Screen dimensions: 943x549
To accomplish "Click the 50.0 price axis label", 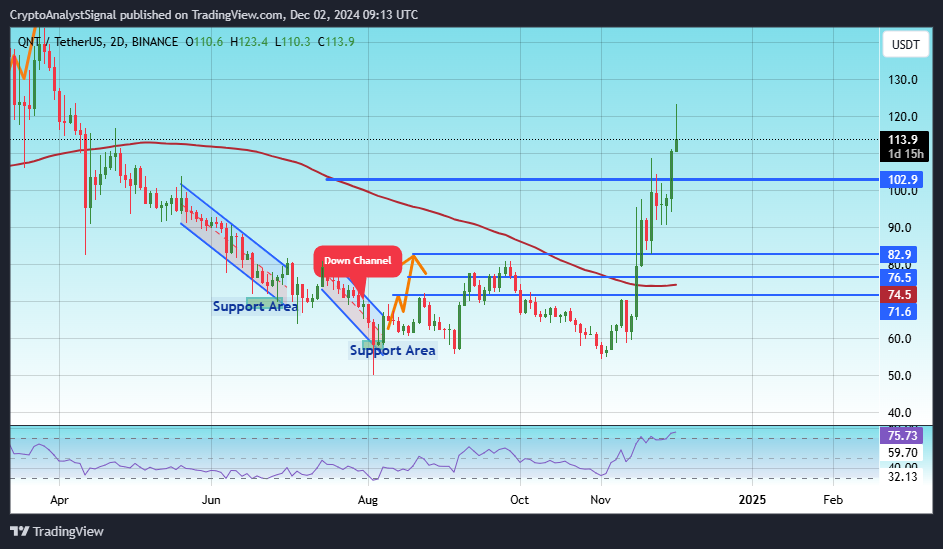I will click(900, 376).
